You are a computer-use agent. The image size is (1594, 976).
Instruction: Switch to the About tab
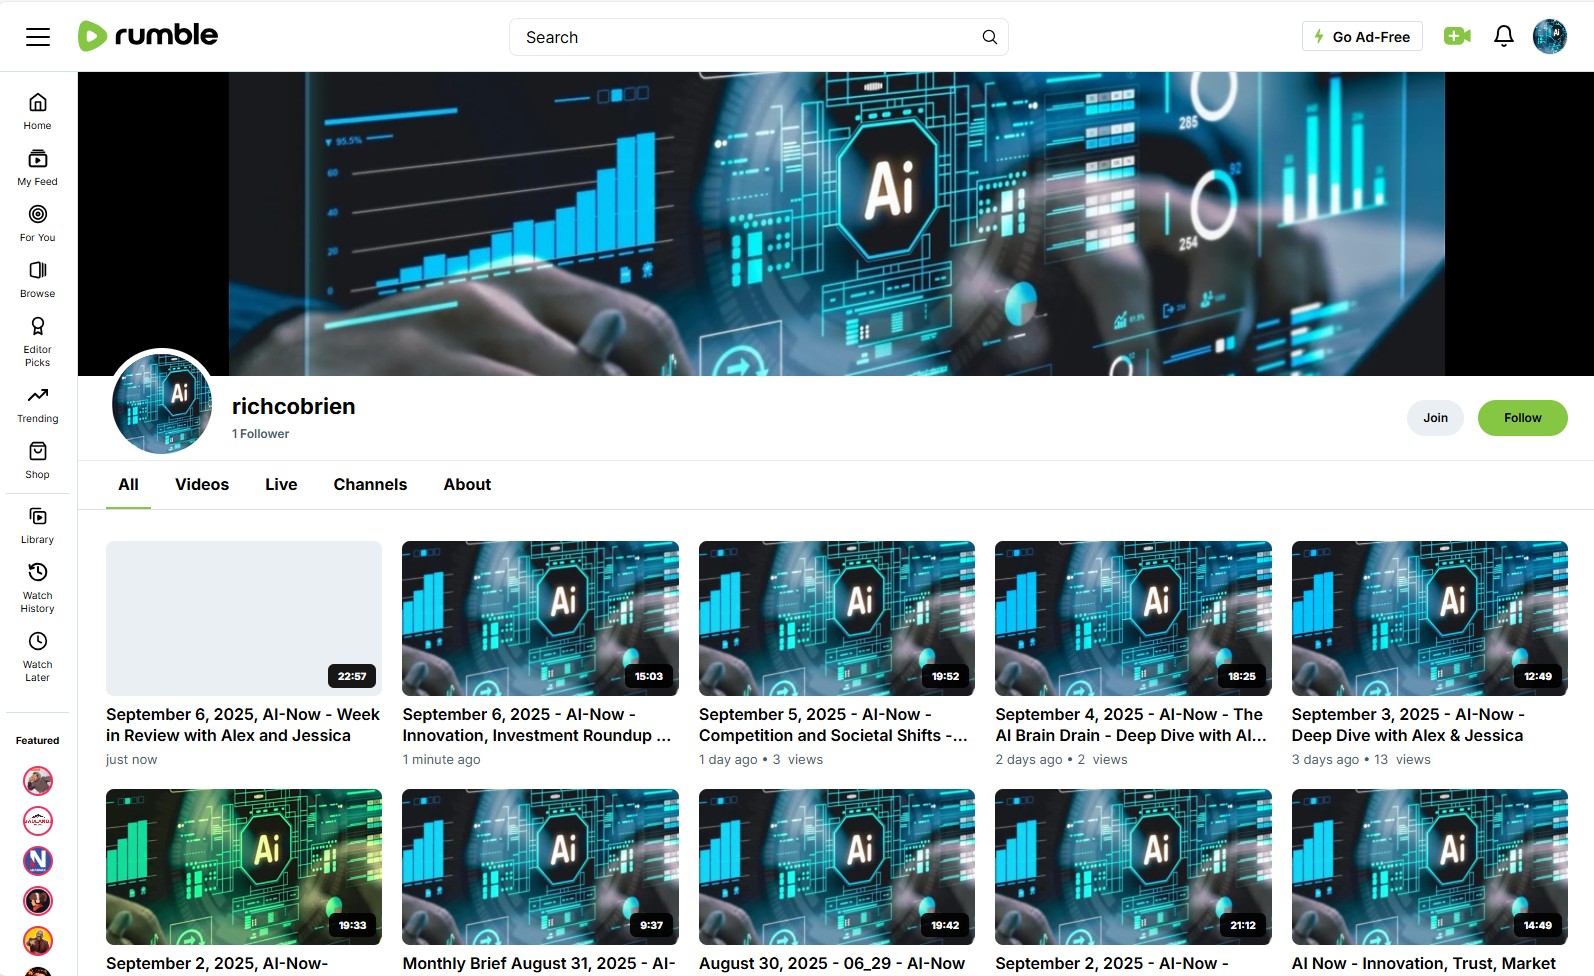tap(467, 485)
